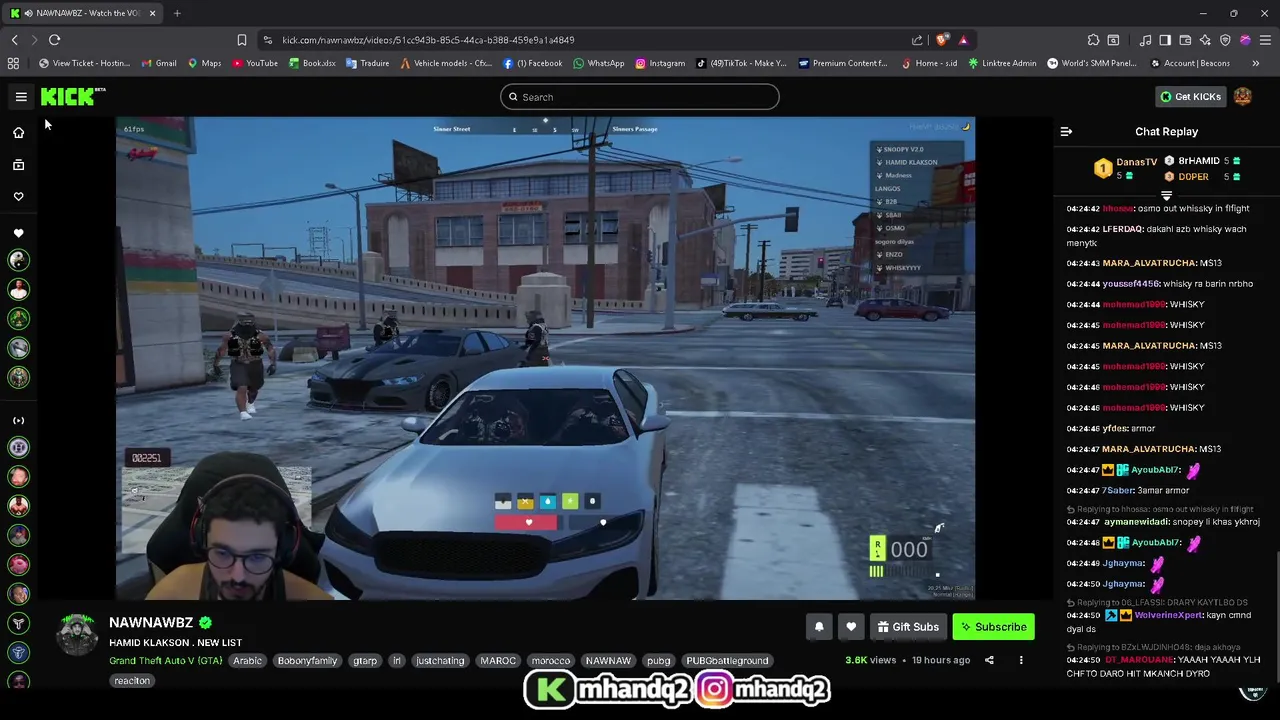Image resolution: width=1280 pixels, height=720 pixels.
Task: Open Traduire bookmark
Action: 367,63
